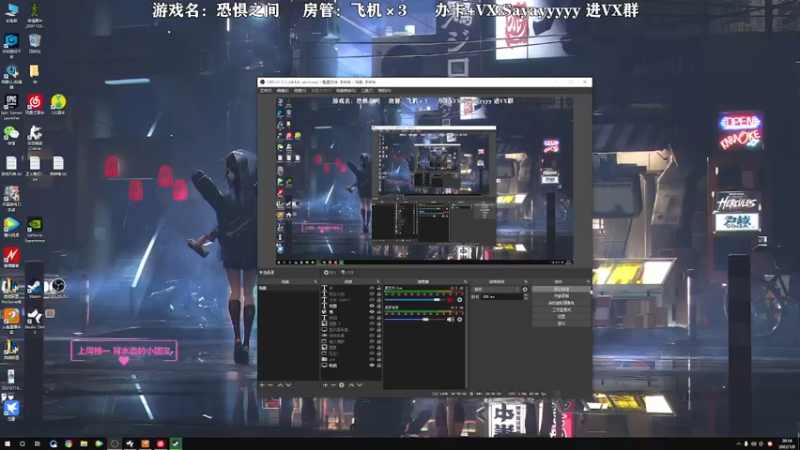Toggle visibility eye of the browser (globe) source
Screen dimensions: 800x450
[372, 312]
